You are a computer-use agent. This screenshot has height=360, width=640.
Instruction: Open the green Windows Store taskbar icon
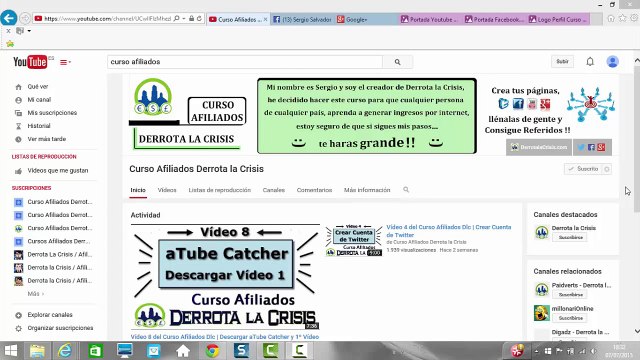[x=96, y=351]
